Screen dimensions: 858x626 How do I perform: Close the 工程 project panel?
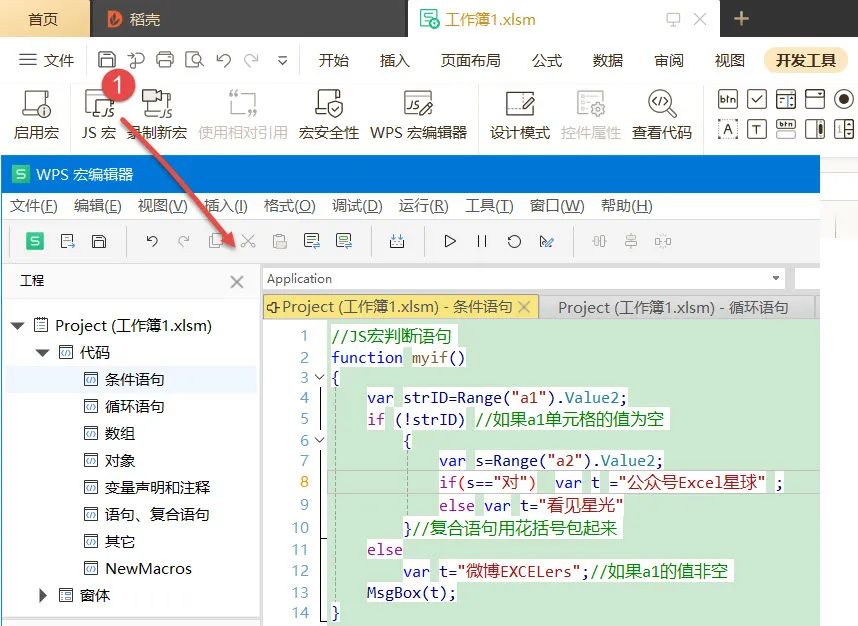pyautogui.click(x=236, y=282)
